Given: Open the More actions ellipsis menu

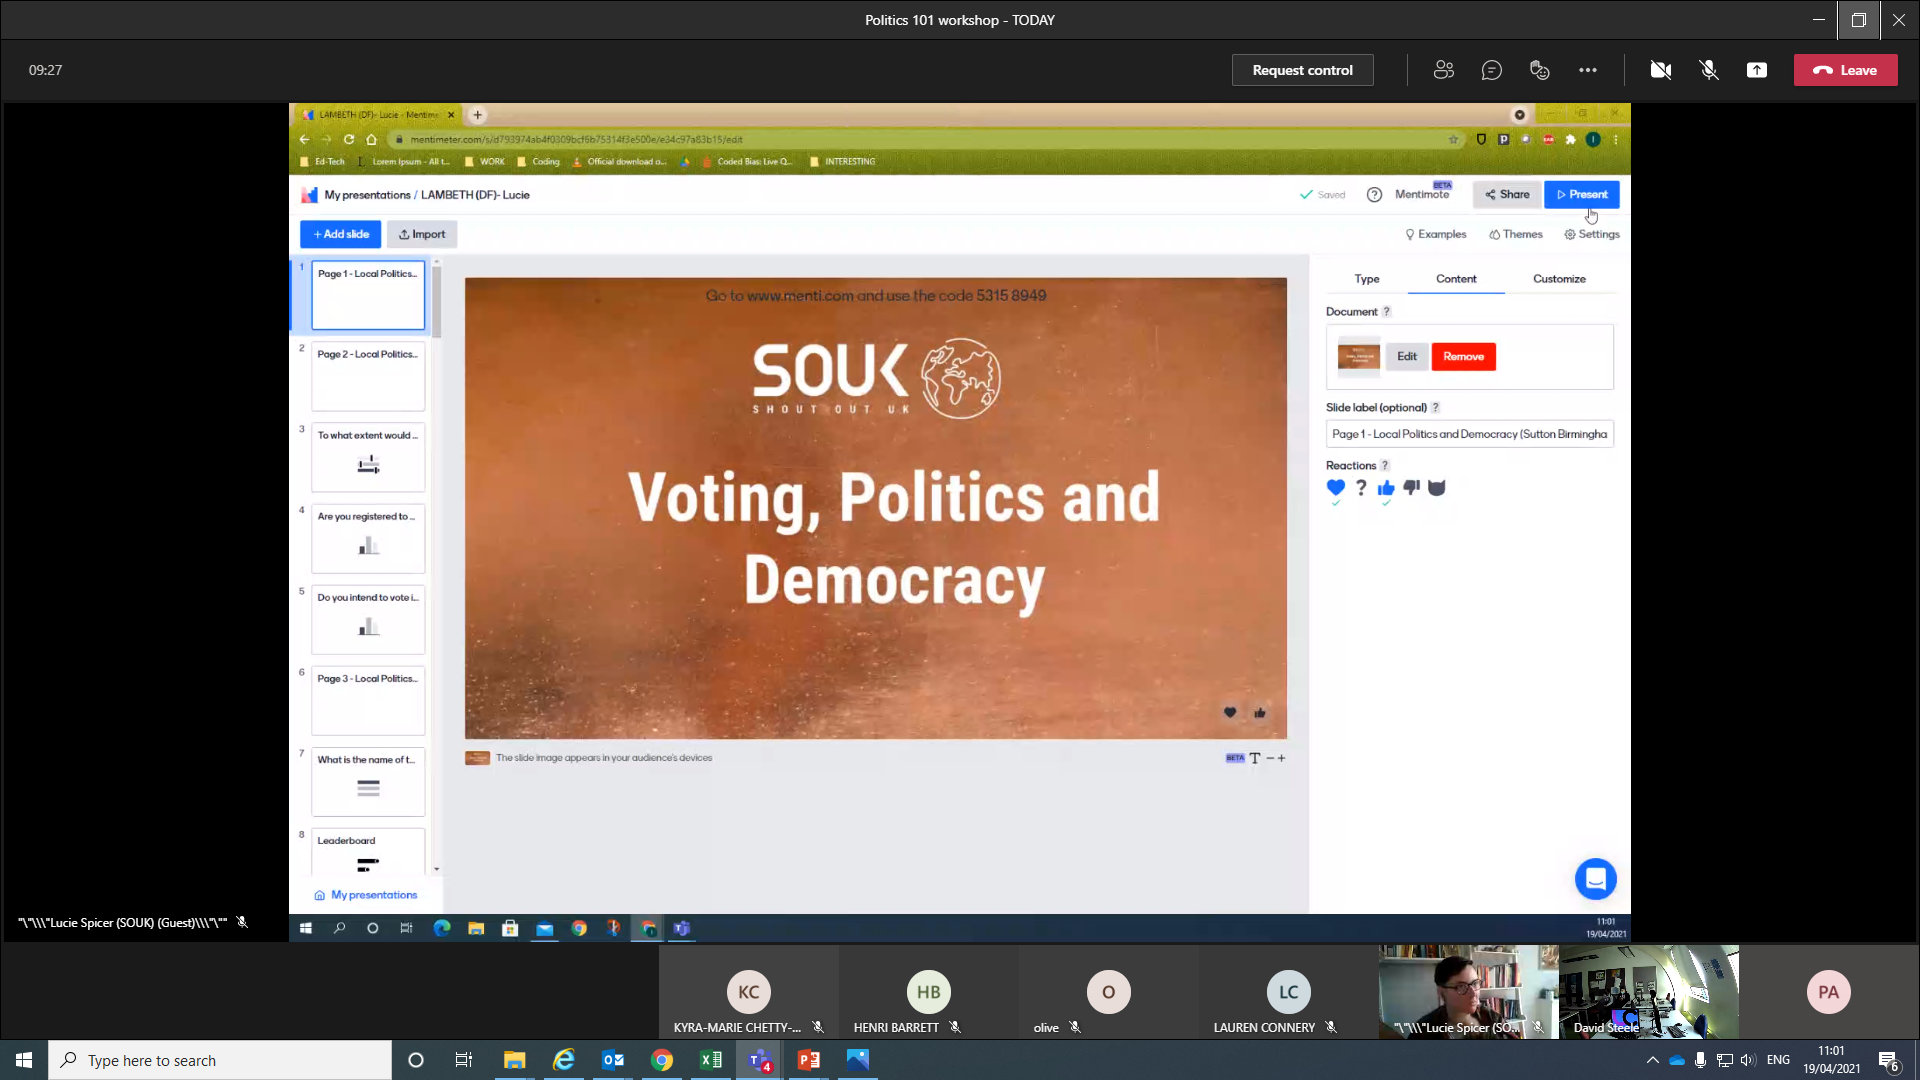Looking at the screenshot, I should pos(1587,70).
